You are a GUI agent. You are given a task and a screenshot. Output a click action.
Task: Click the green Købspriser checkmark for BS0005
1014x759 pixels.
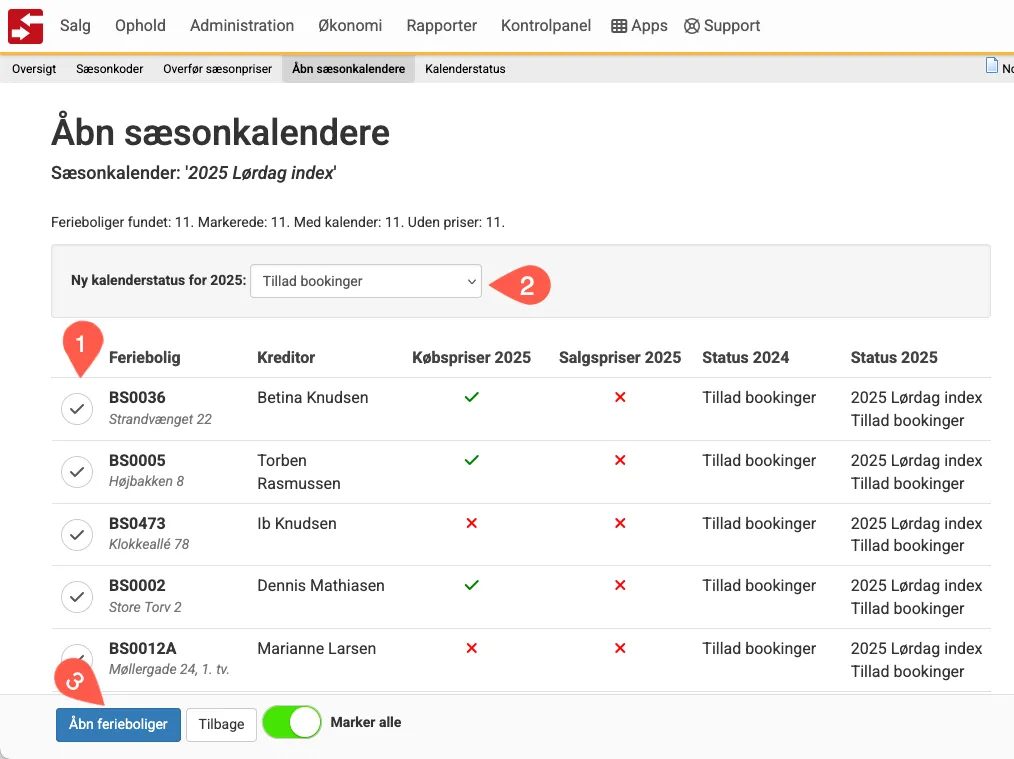471,460
